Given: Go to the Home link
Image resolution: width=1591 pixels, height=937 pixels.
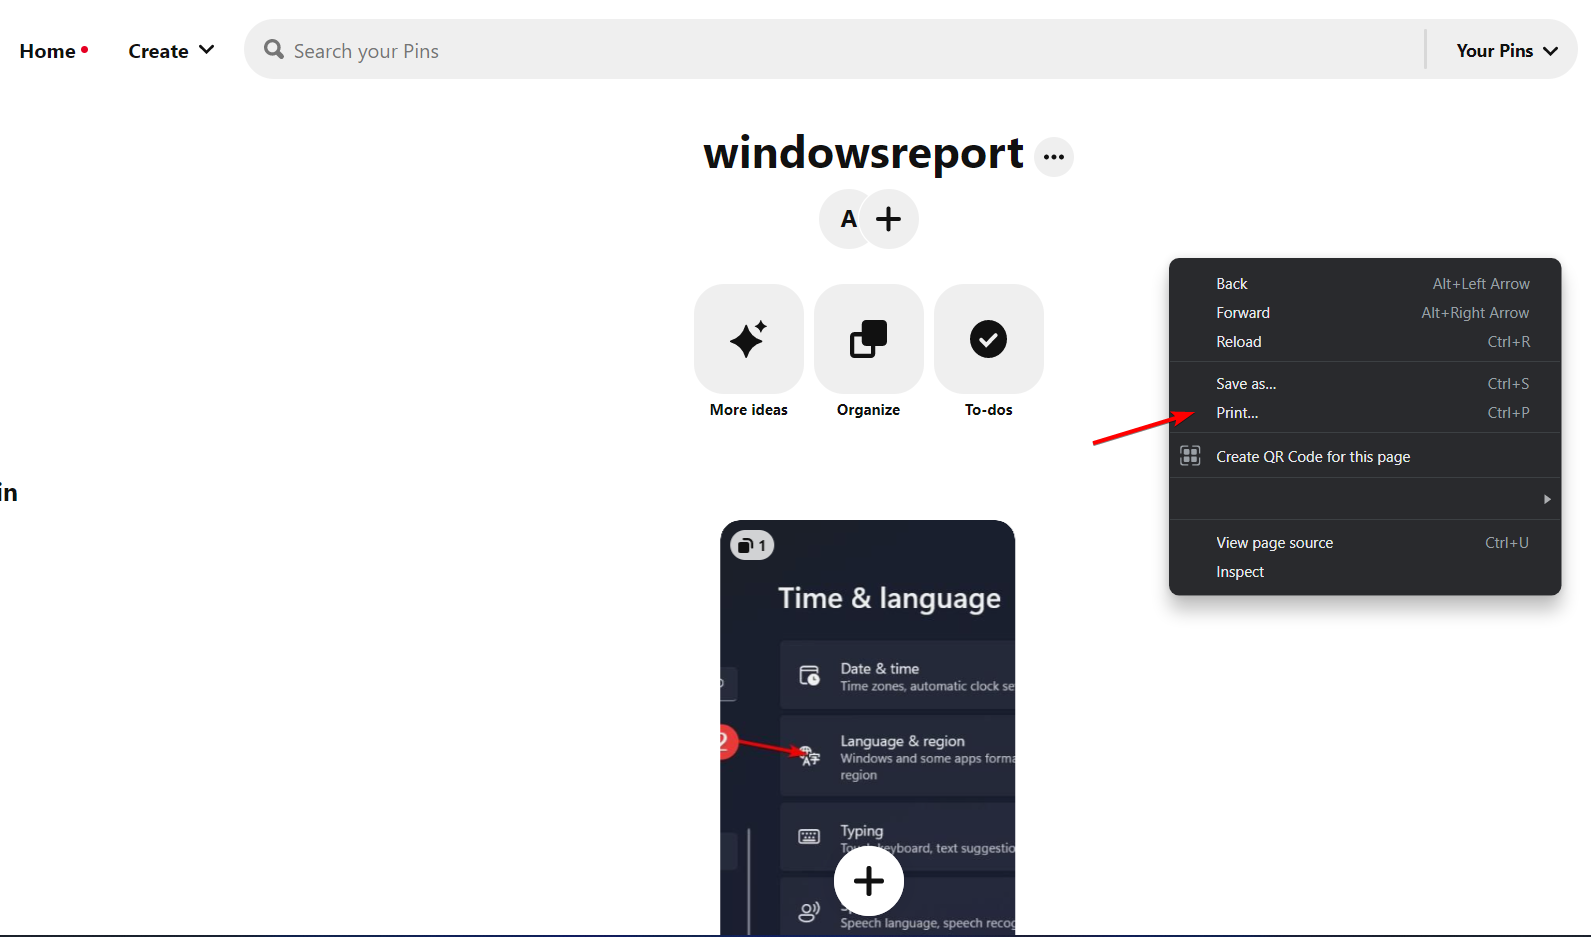Looking at the screenshot, I should pyautogui.click(x=47, y=51).
